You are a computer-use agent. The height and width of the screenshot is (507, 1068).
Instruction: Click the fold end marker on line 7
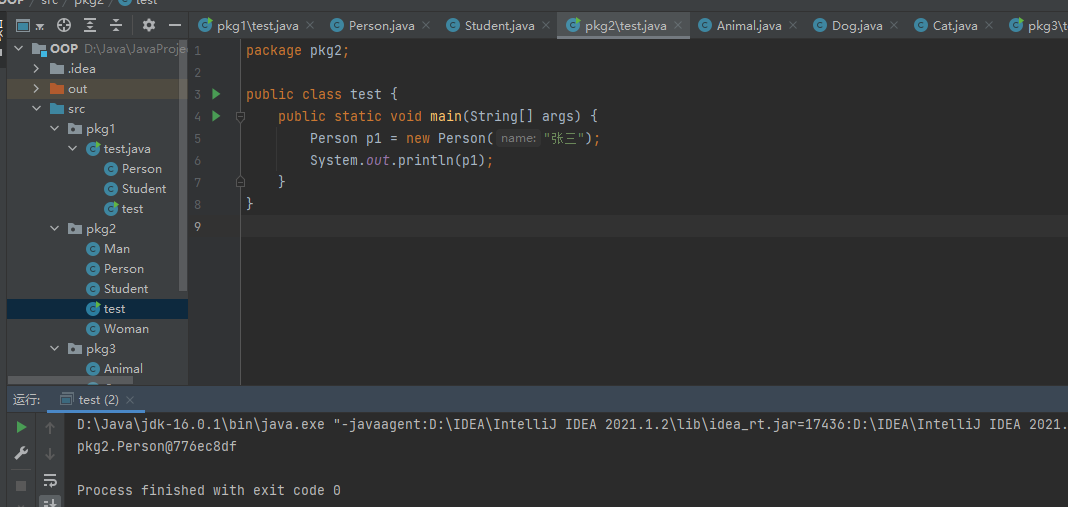click(240, 181)
